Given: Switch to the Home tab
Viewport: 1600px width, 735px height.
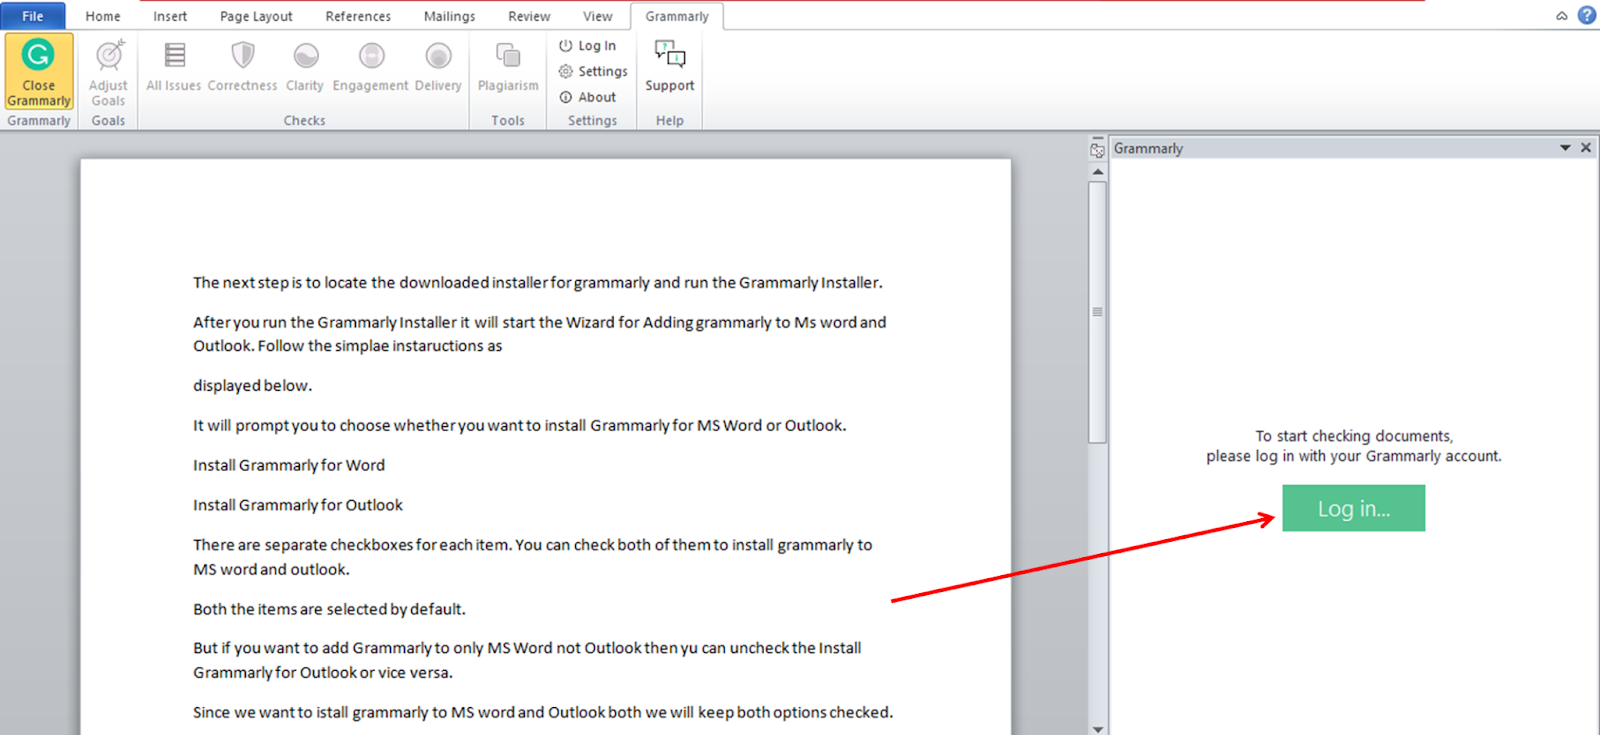Looking at the screenshot, I should point(103,16).
